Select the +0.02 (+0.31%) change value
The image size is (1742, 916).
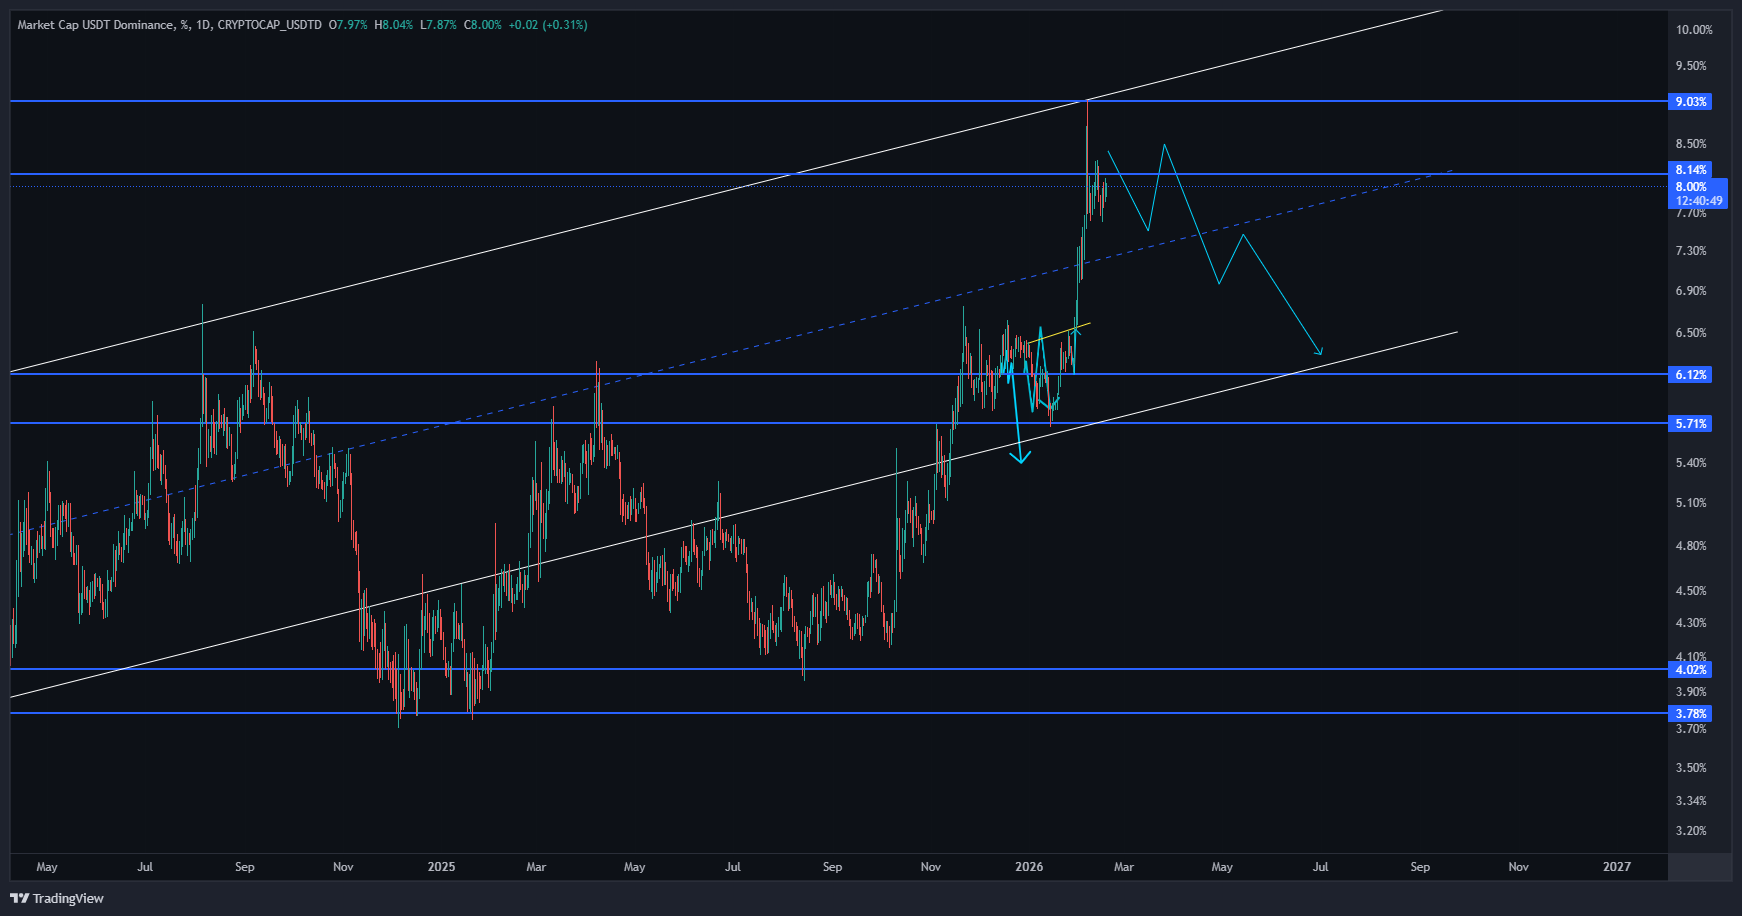[547, 25]
